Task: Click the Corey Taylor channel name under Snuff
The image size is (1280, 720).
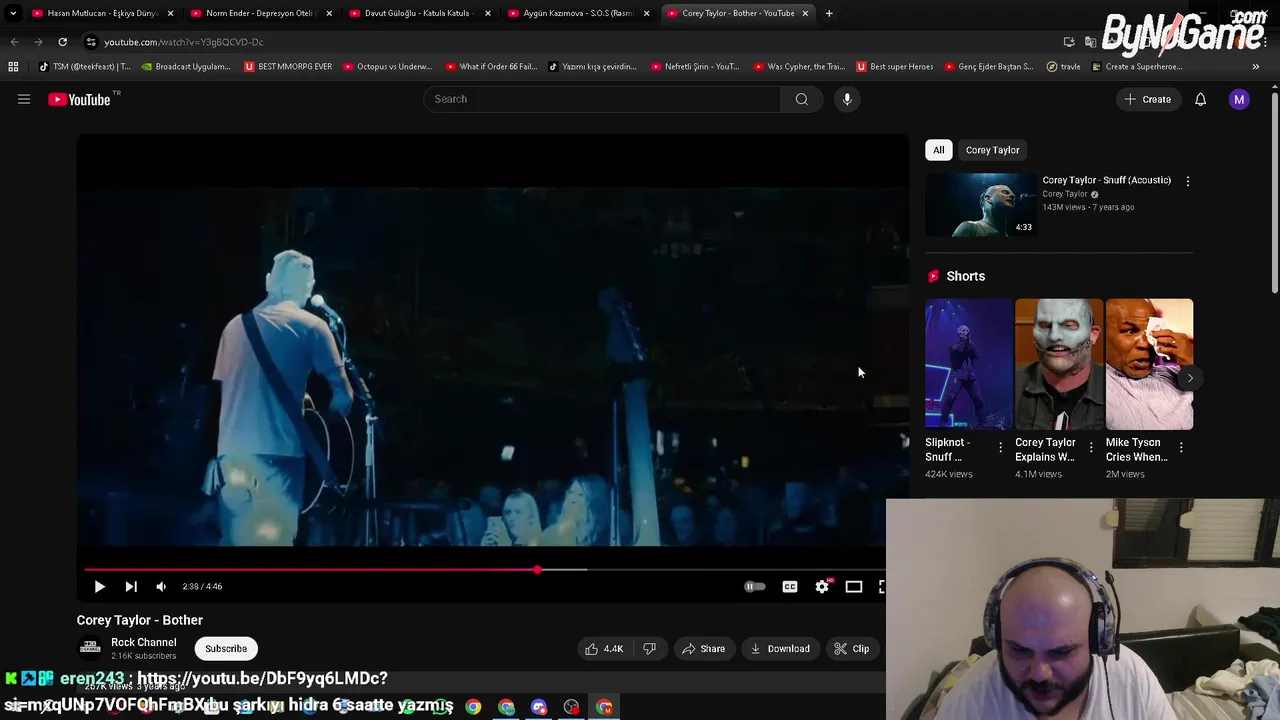Action: click(x=1064, y=194)
